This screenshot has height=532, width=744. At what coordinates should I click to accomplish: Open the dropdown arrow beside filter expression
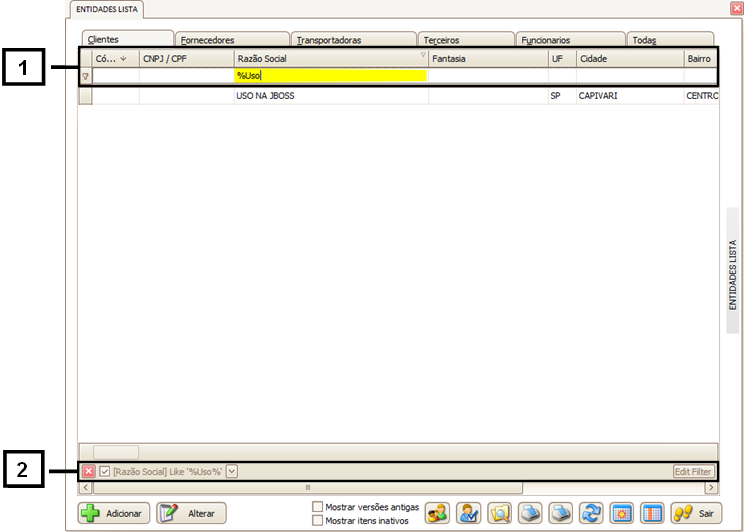231,471
